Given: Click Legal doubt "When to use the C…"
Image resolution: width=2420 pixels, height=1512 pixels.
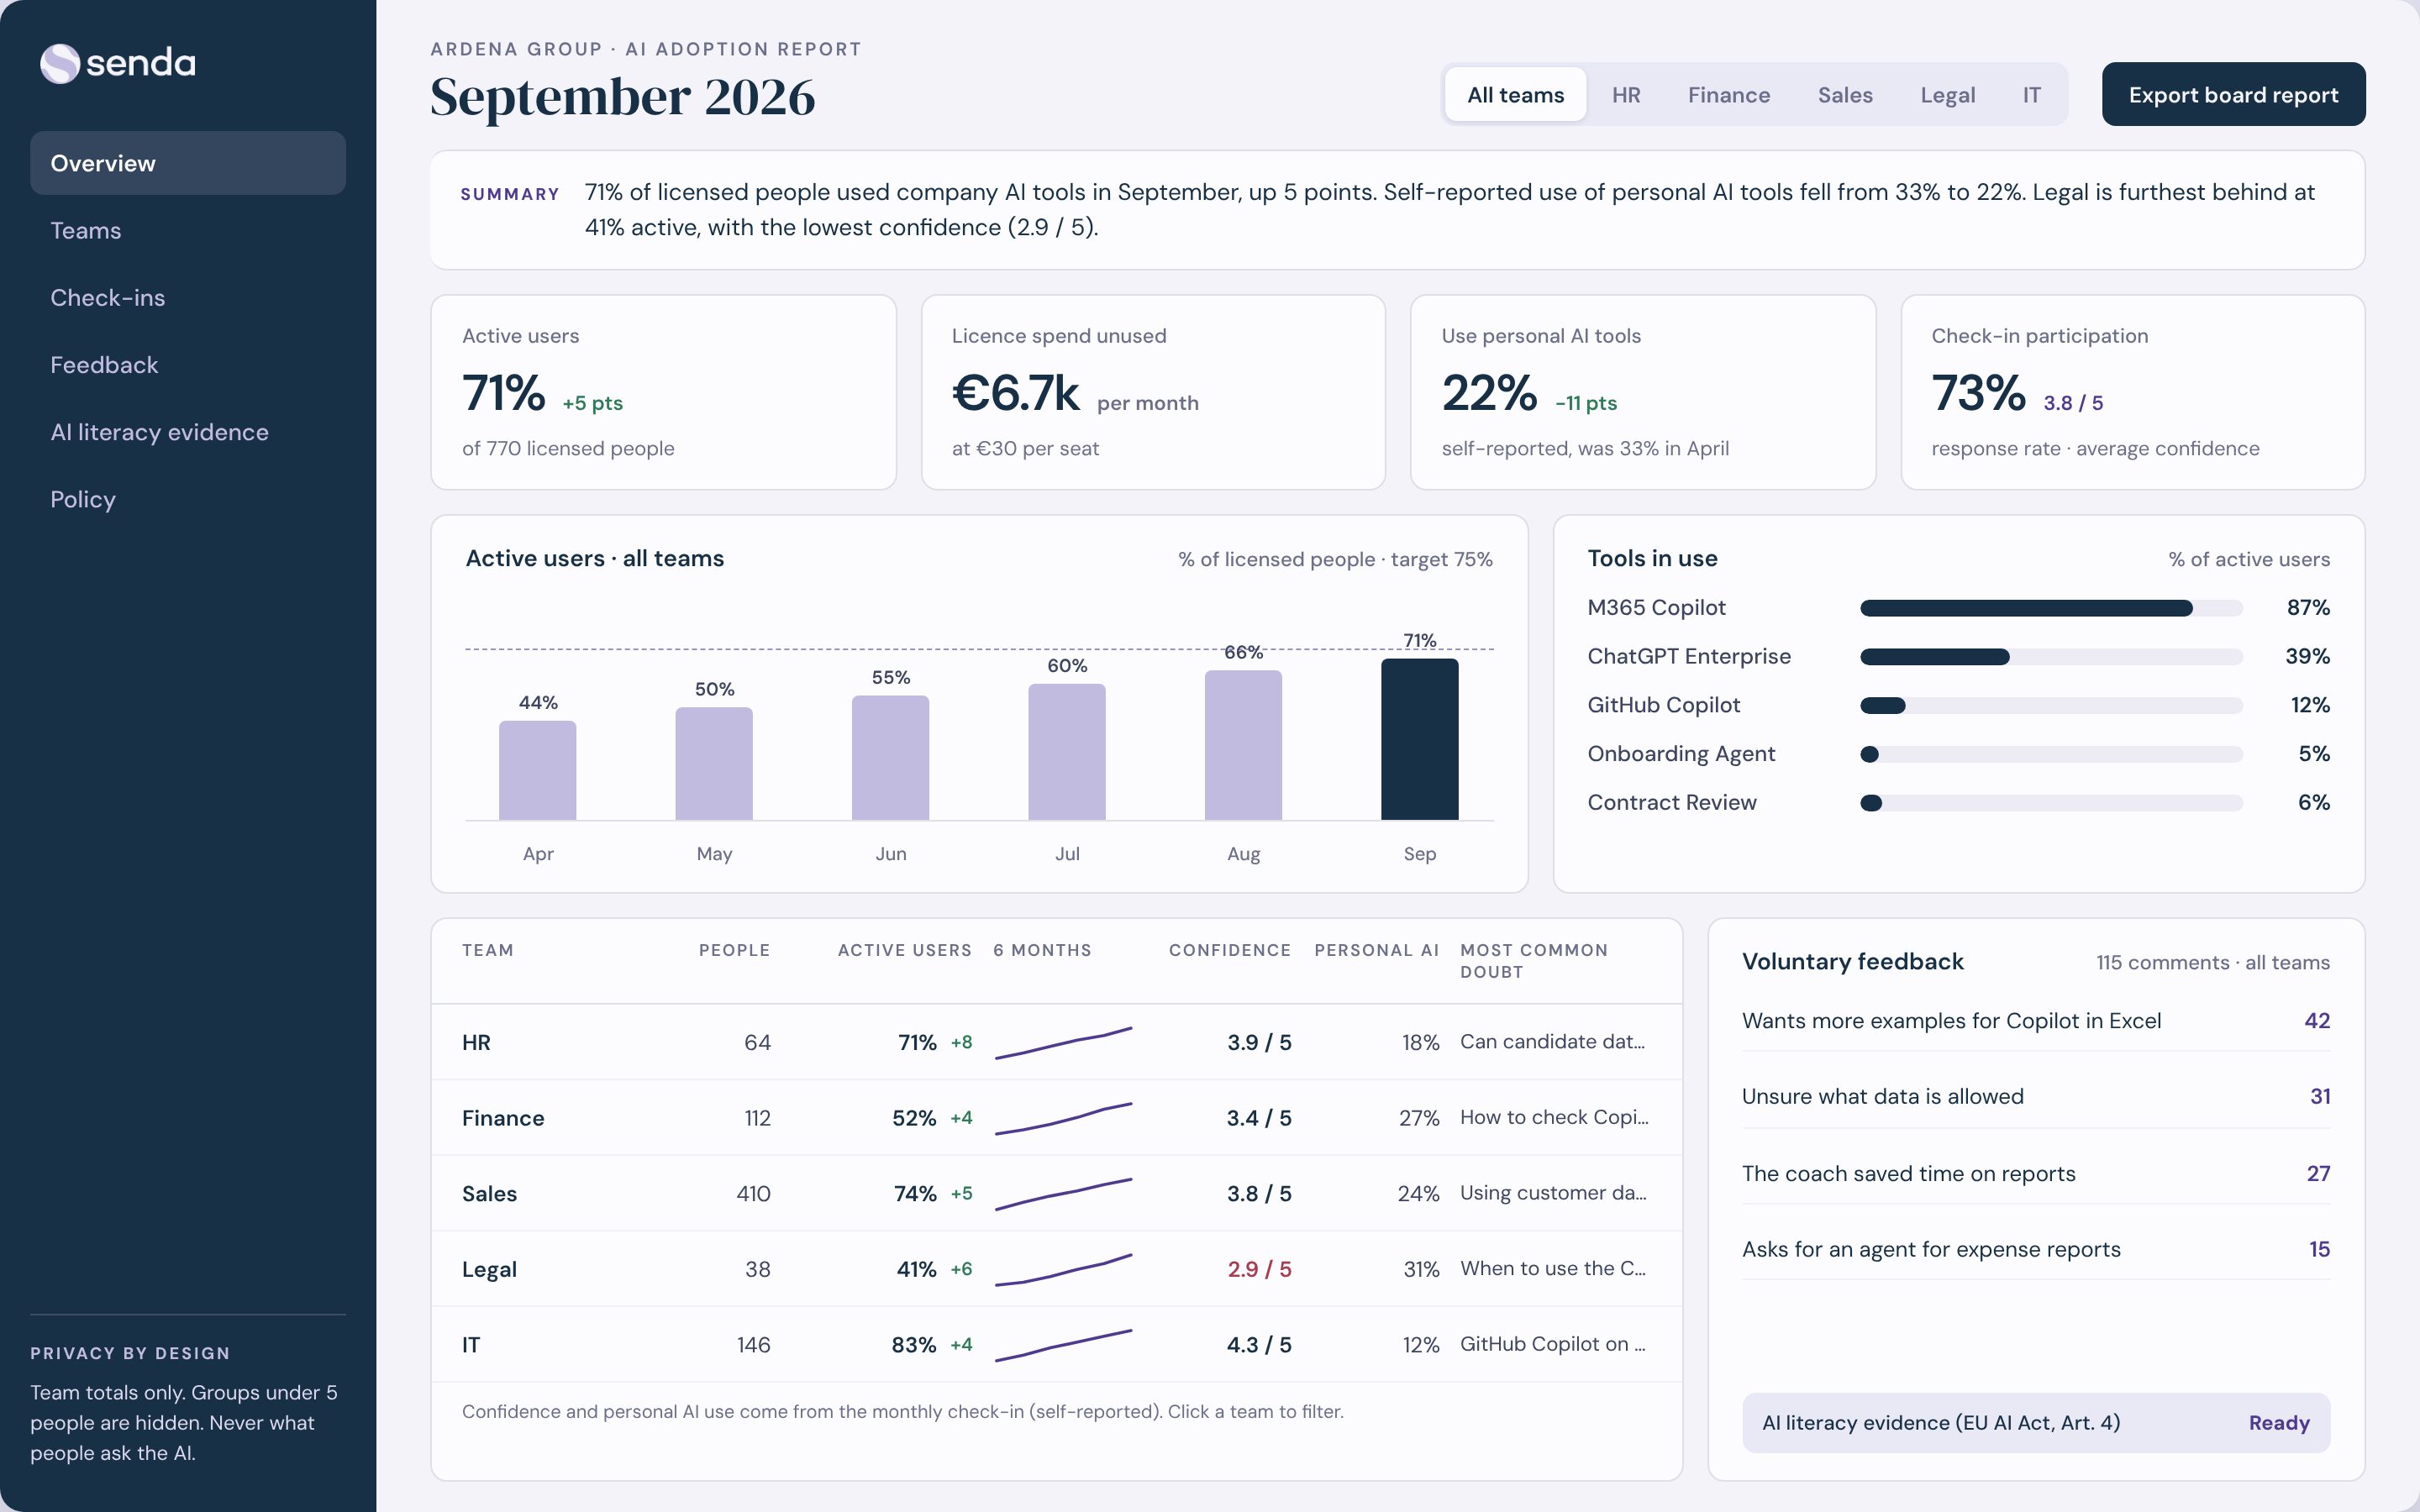Looking at the screenshot, I should [1553, 1269].
